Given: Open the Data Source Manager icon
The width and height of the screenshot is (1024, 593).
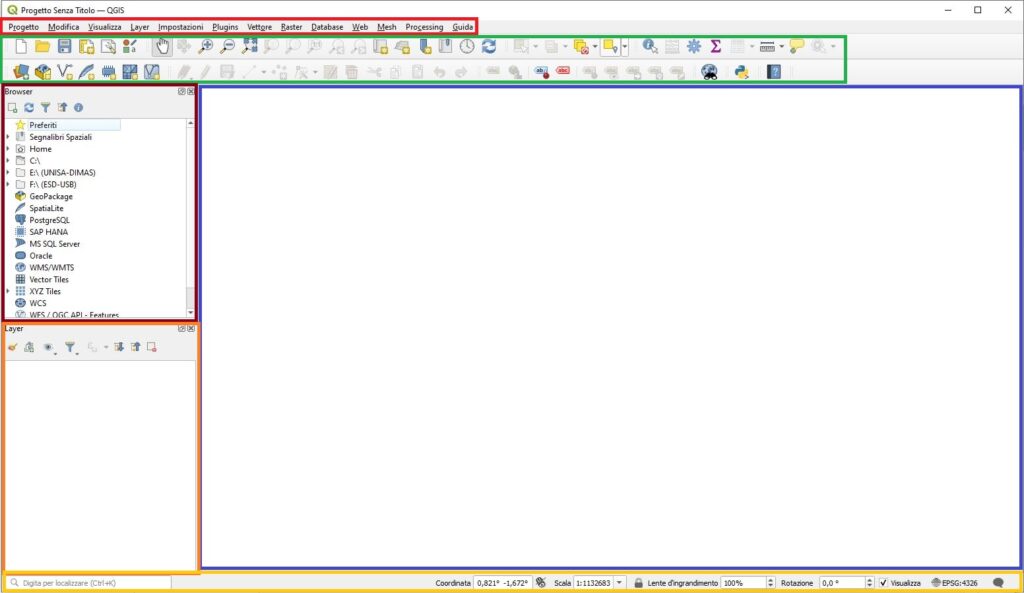Looking at the screenshot, I should pos(21,72).
